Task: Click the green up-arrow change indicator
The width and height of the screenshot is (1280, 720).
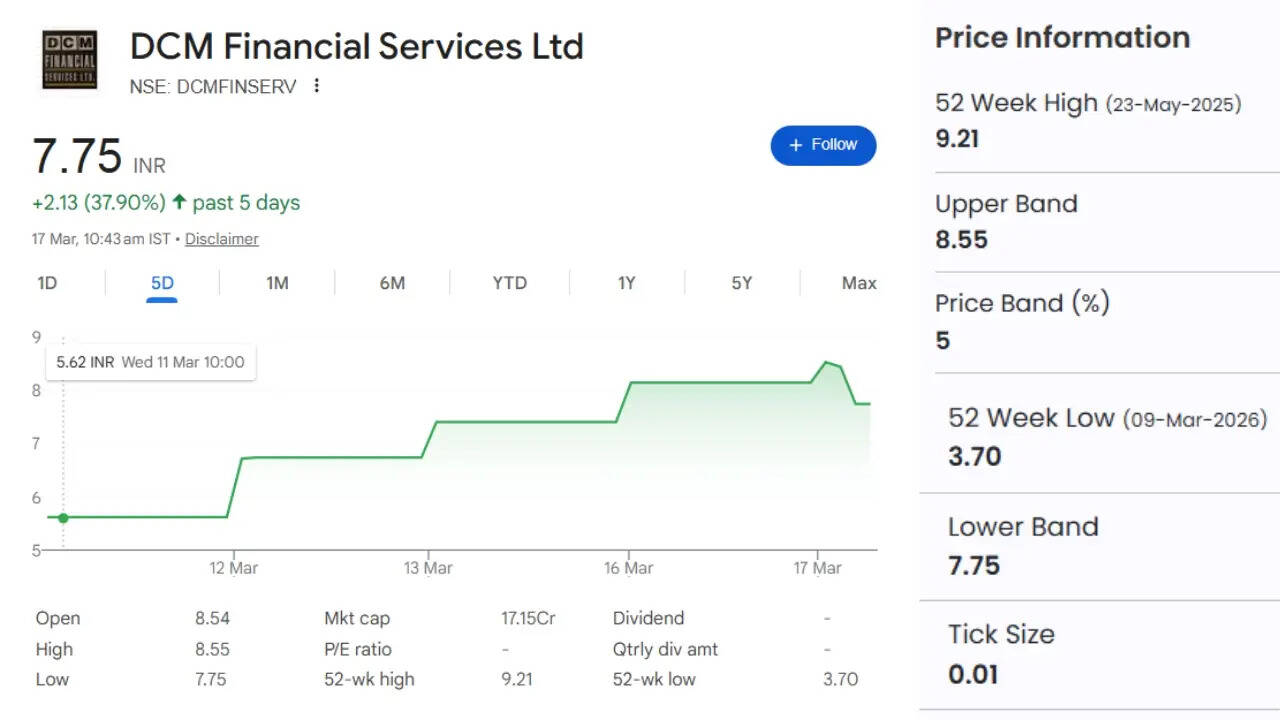Action: [x=179, y=202]
